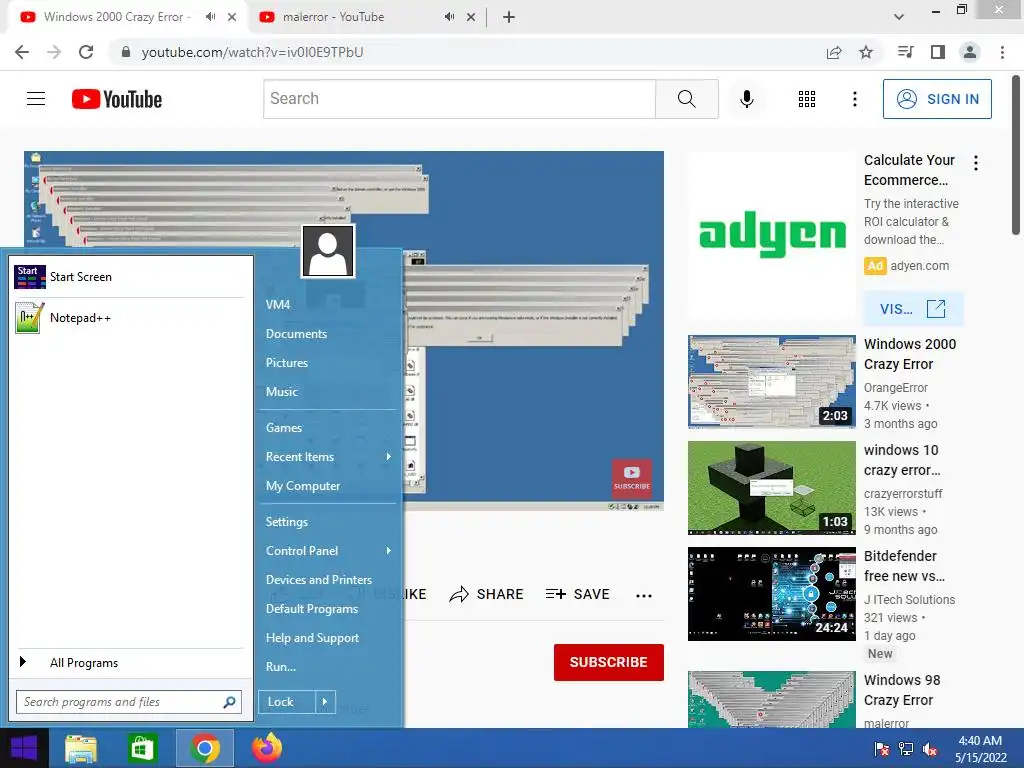Click SHARE under the video
This screenshot has width=1024, height=768.
pyautogui.click(x=487, y=594)
